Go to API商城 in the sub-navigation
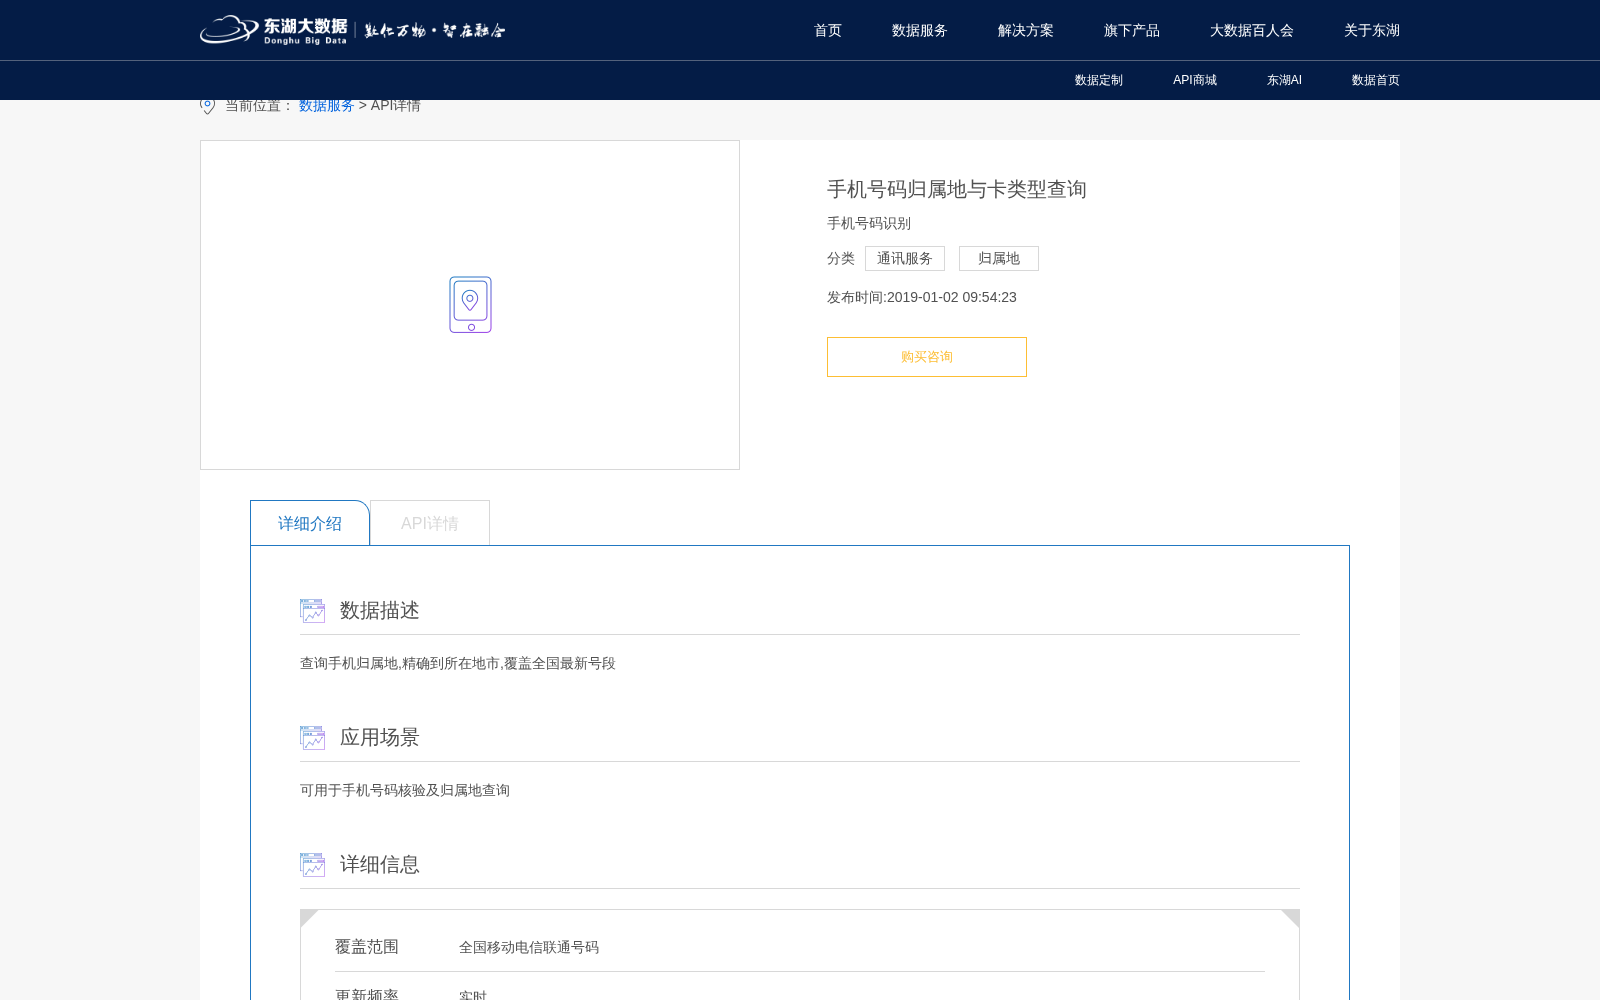The image size is (1600, 1000). (1195, 80)
